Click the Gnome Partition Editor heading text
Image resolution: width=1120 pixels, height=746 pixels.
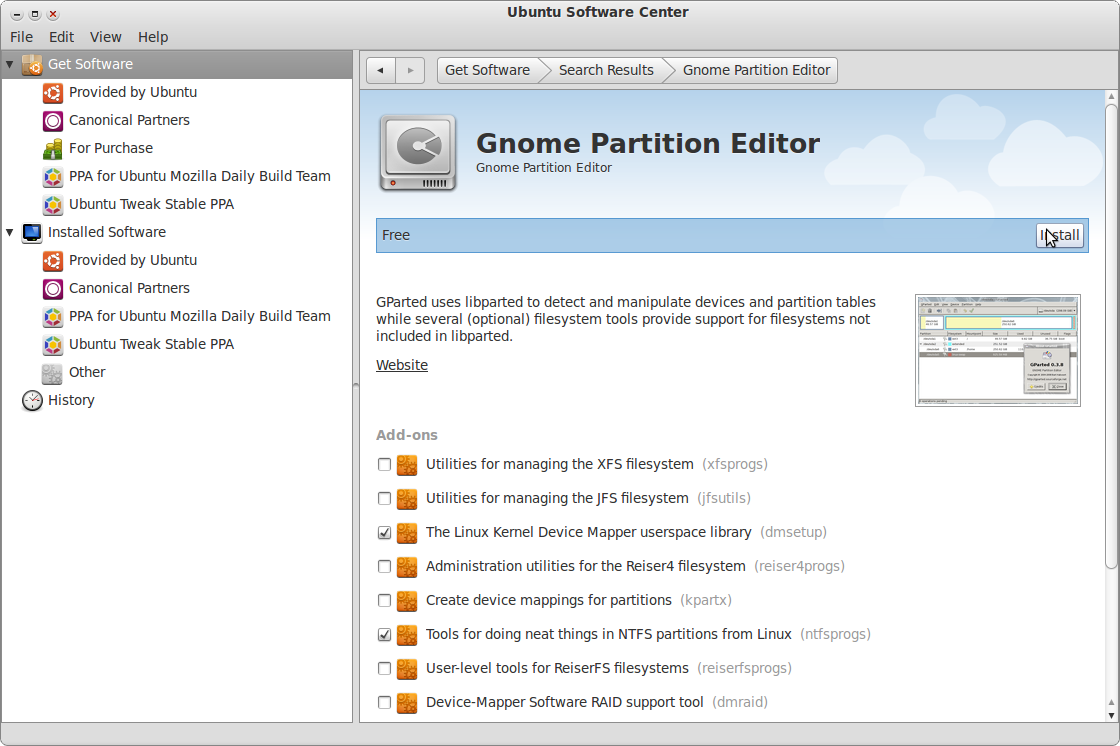click(x=648, y=144)
